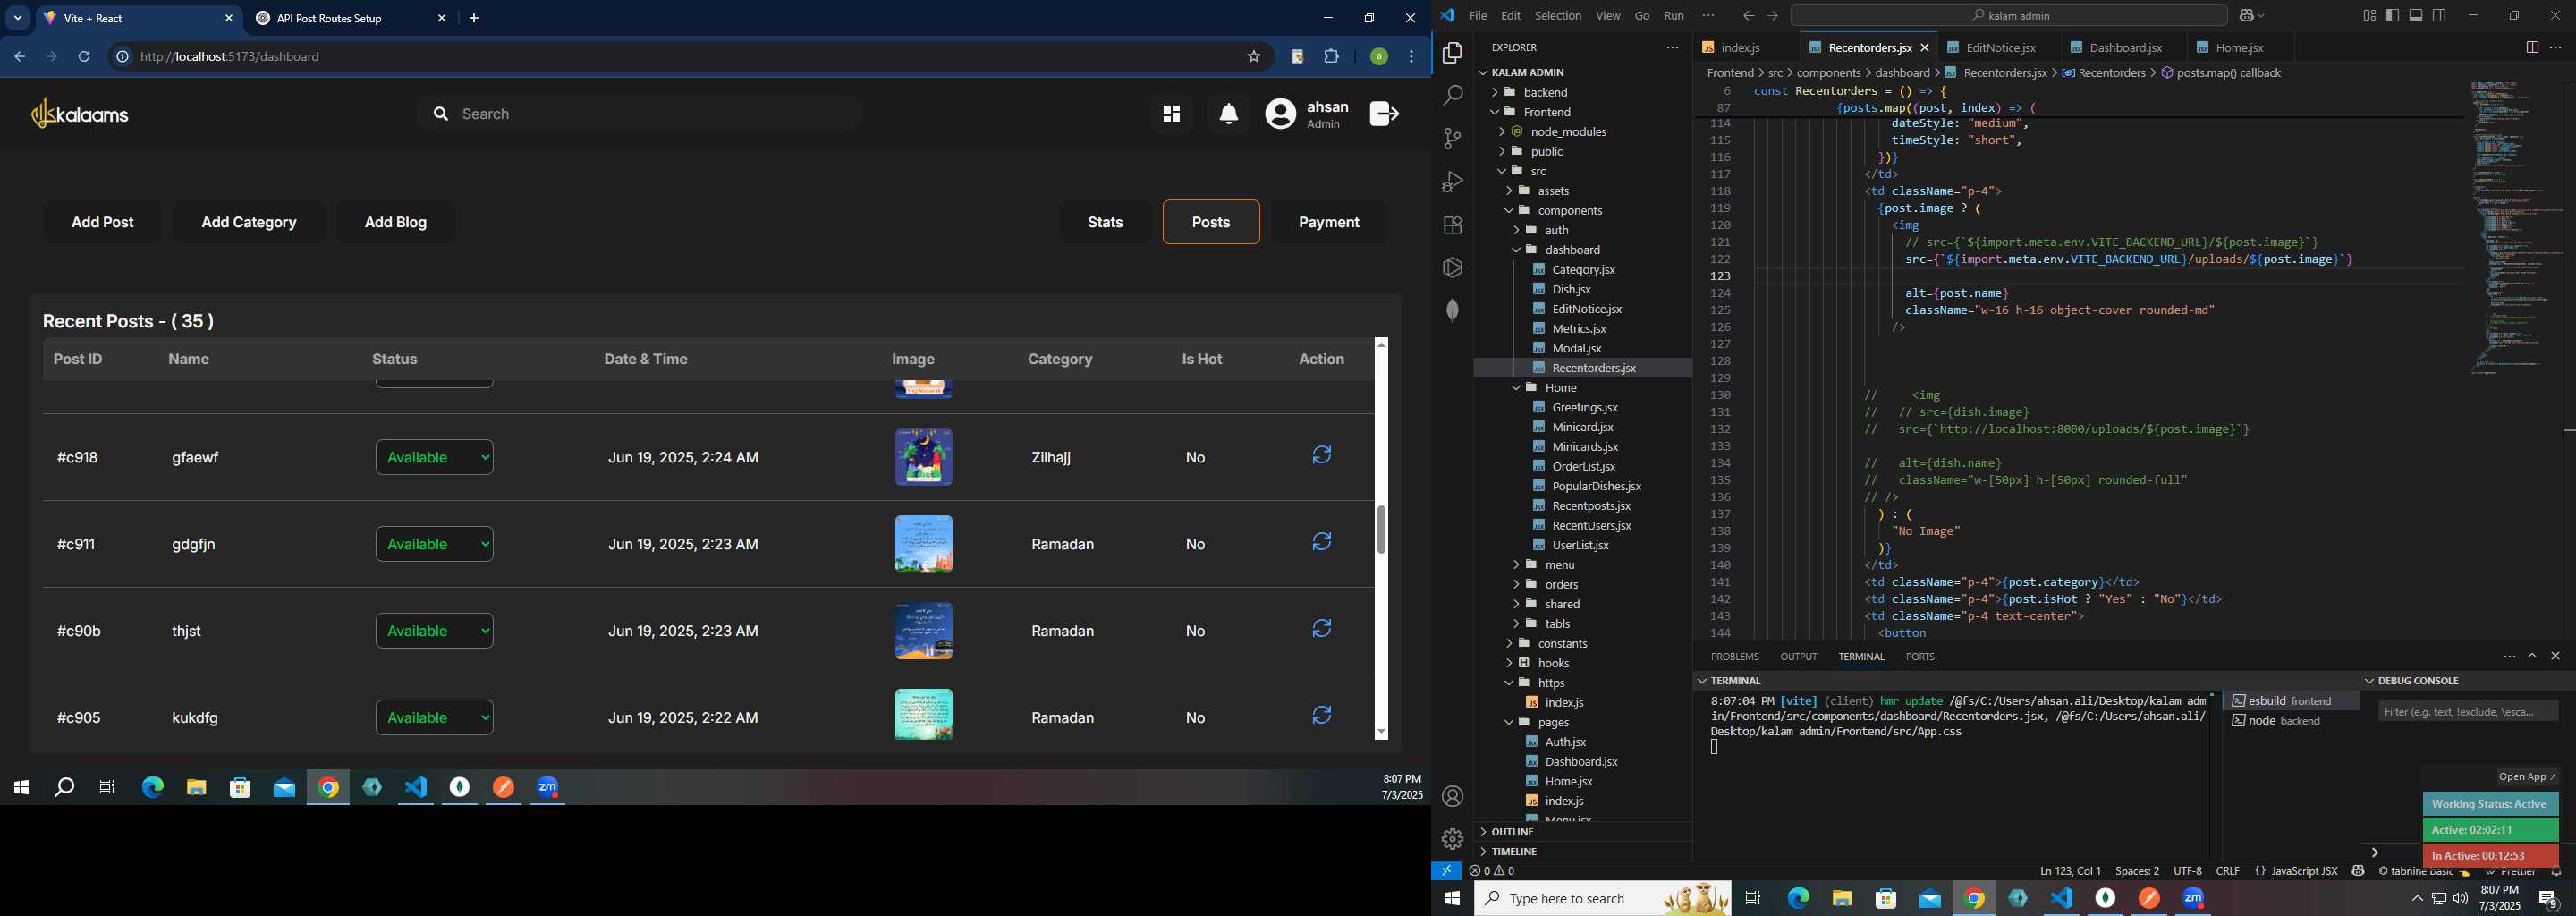Viewport: 2576px width, 916px height.
Task: Close the Recentorders.jsx editor tab
Action: point(1924,48)
